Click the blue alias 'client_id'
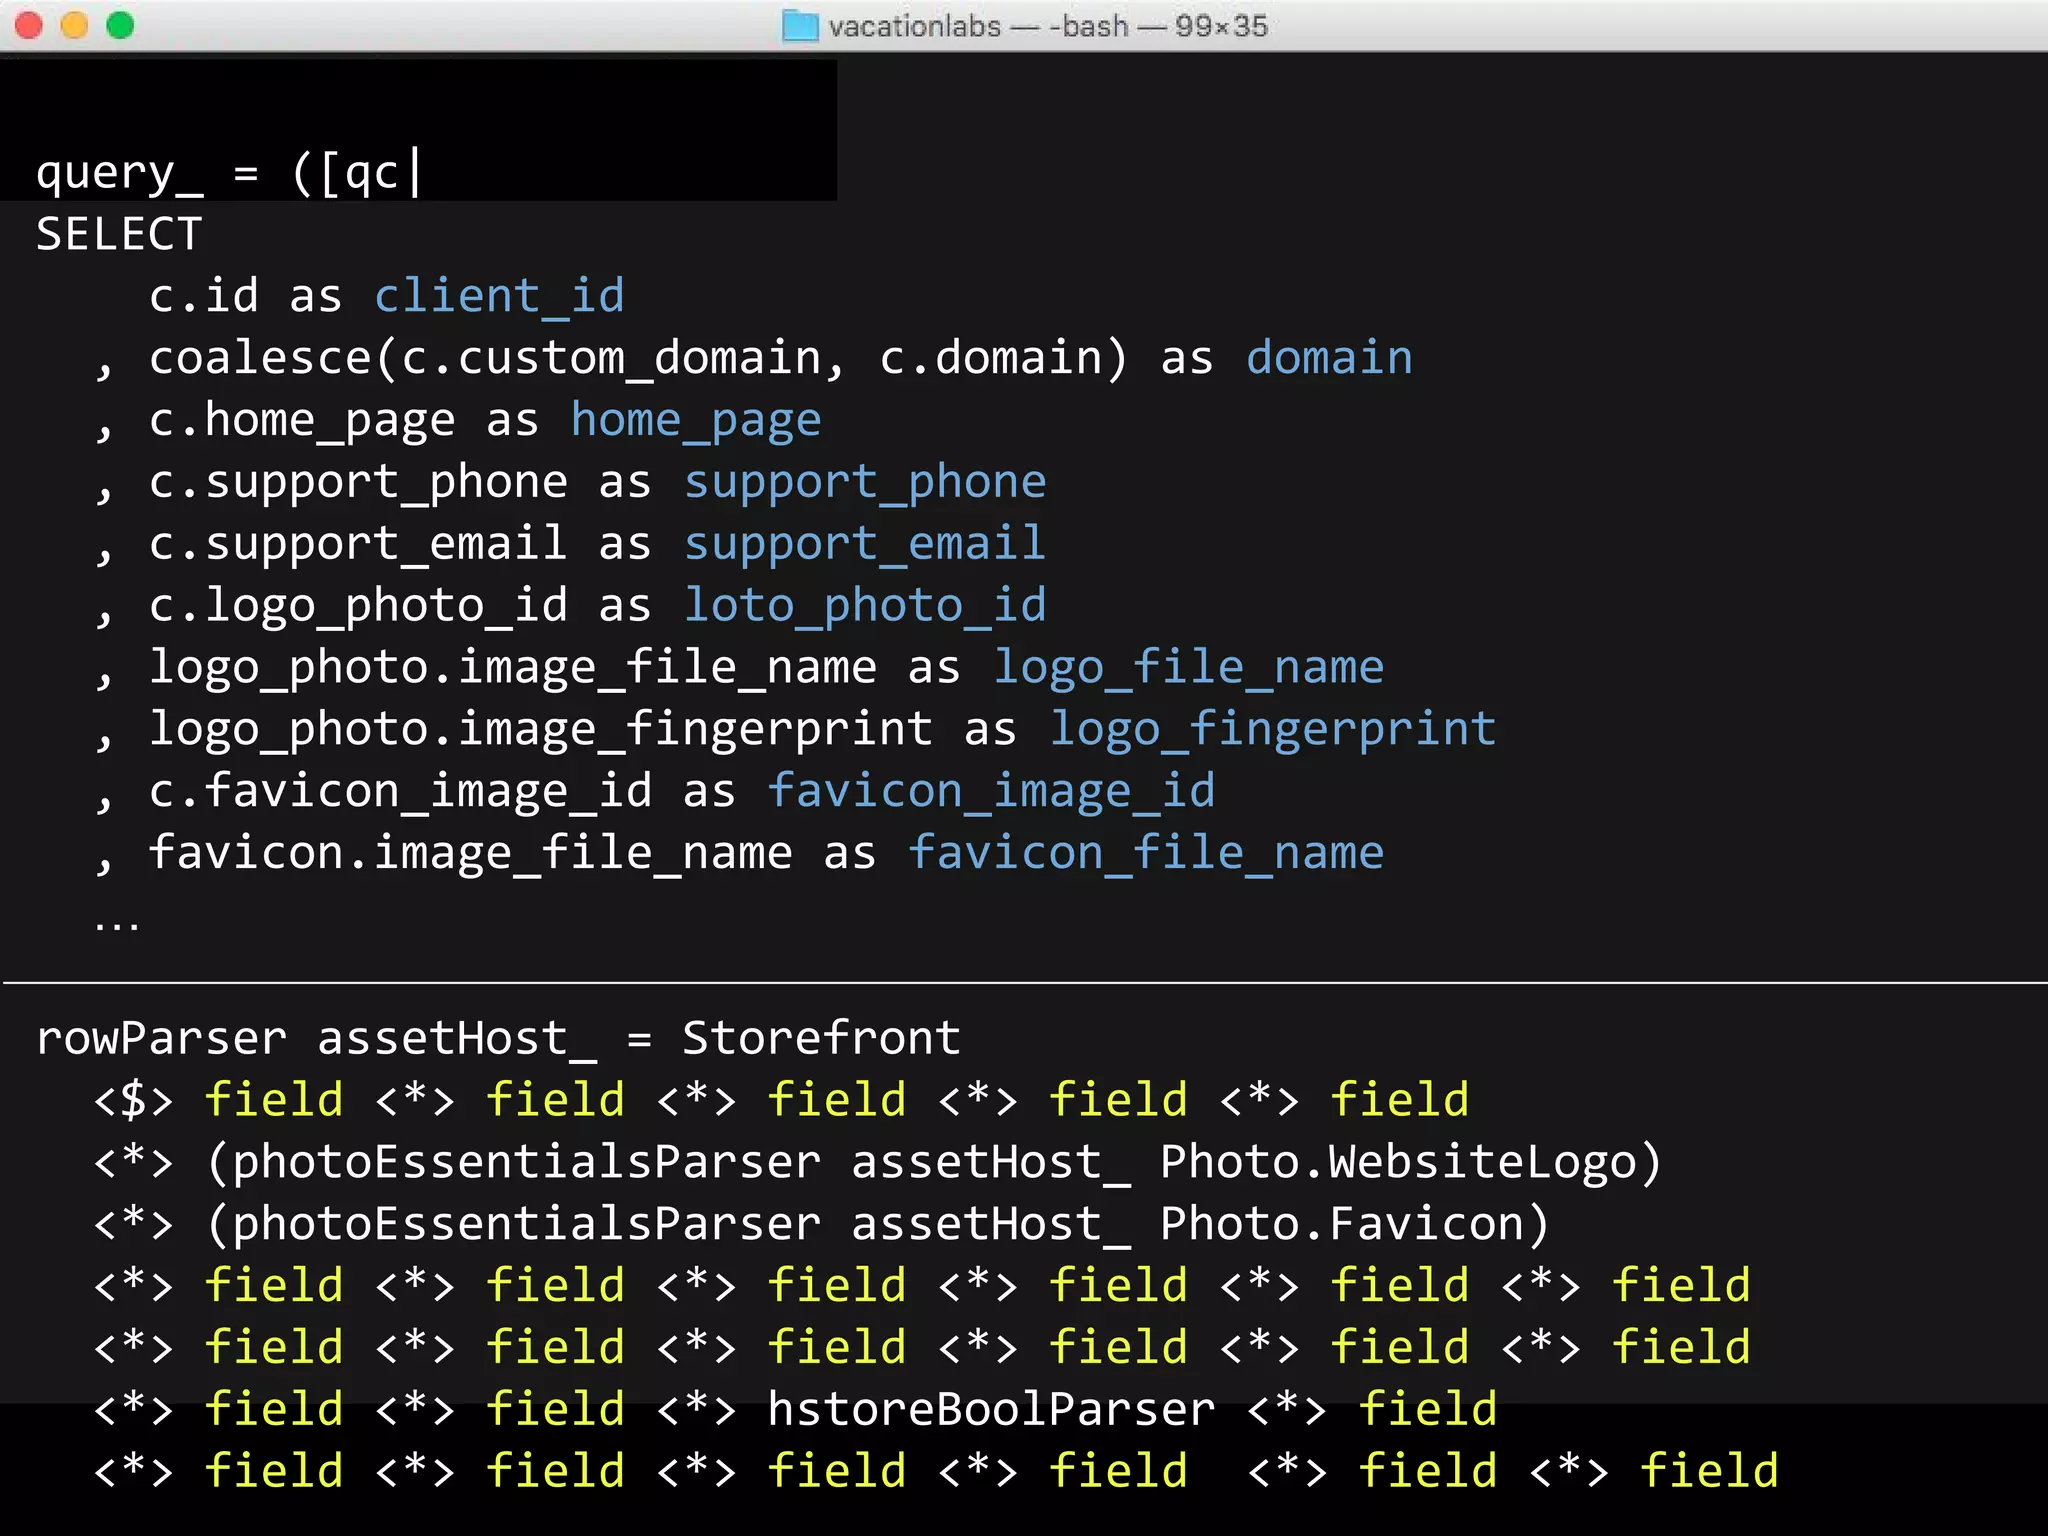 [500, 296]
